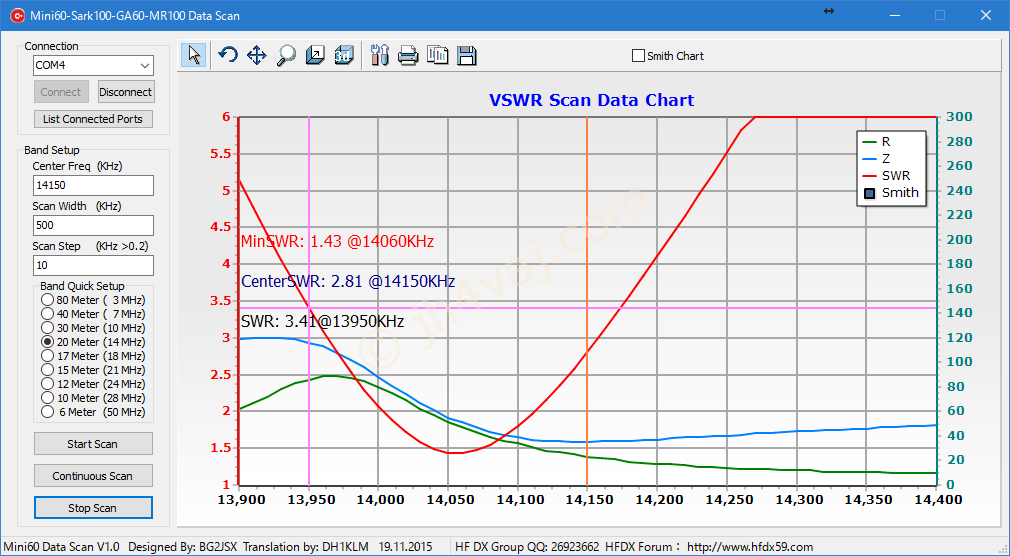
Task: Click the application icon in the title bar
Action: [17, 15]
